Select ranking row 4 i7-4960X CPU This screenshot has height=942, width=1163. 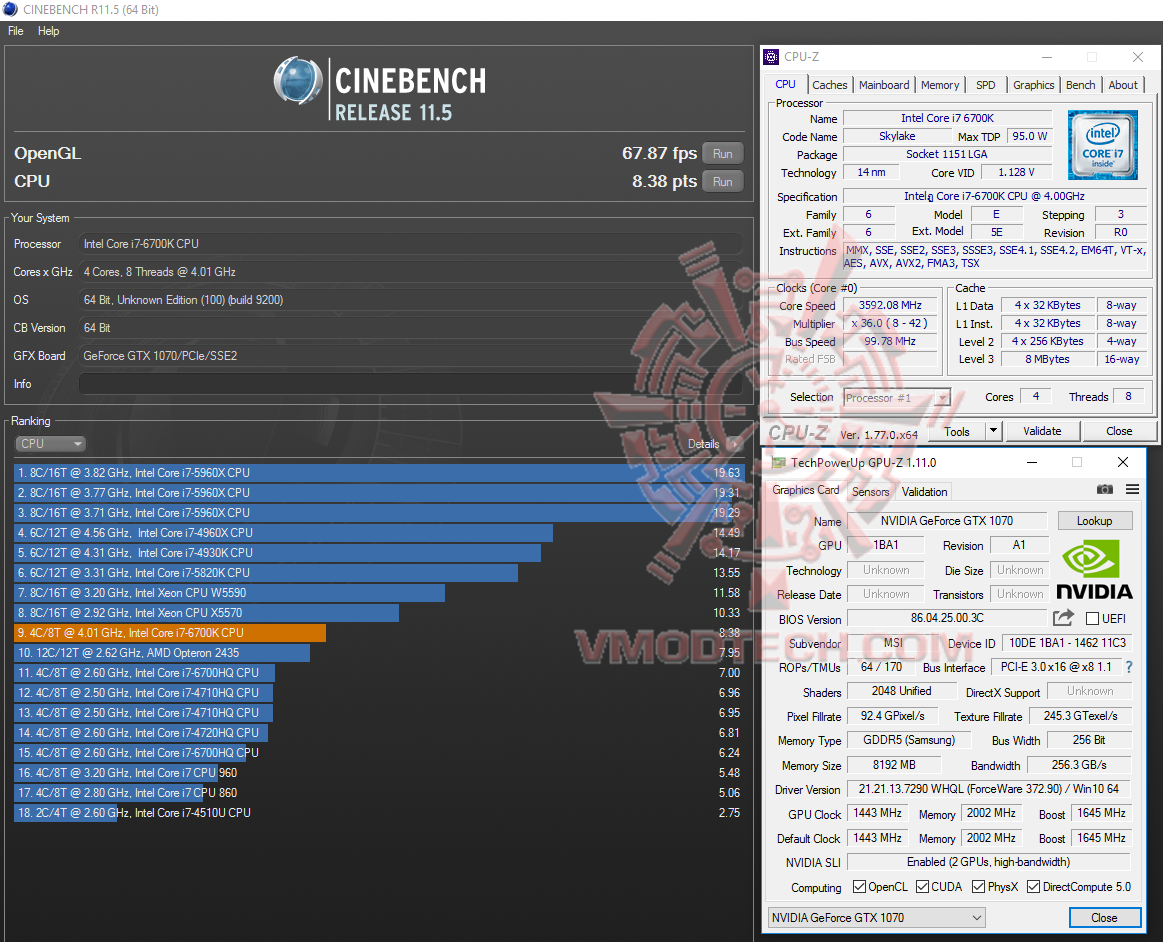pos(378,533)
